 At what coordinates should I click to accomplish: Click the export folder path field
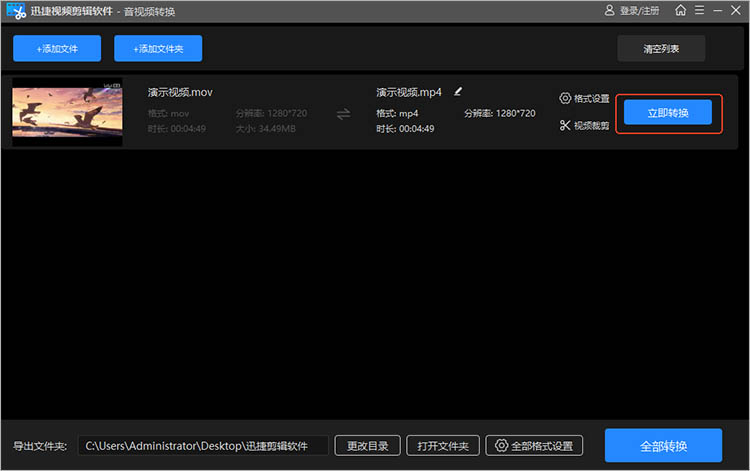click(x=203, y=446)
